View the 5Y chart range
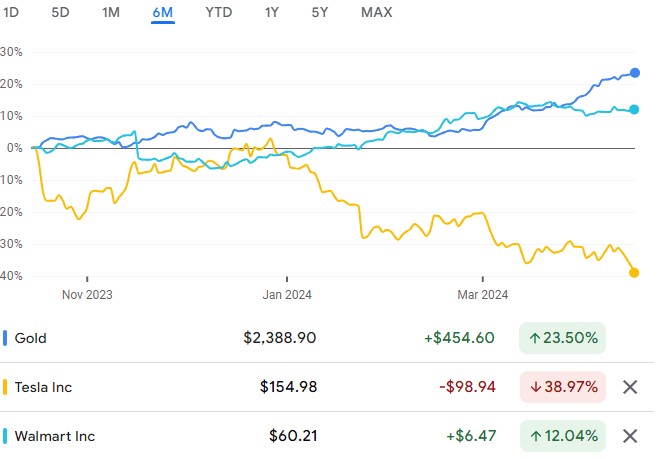This screenshot has height=459, width=658. click(x=321, y=13)
